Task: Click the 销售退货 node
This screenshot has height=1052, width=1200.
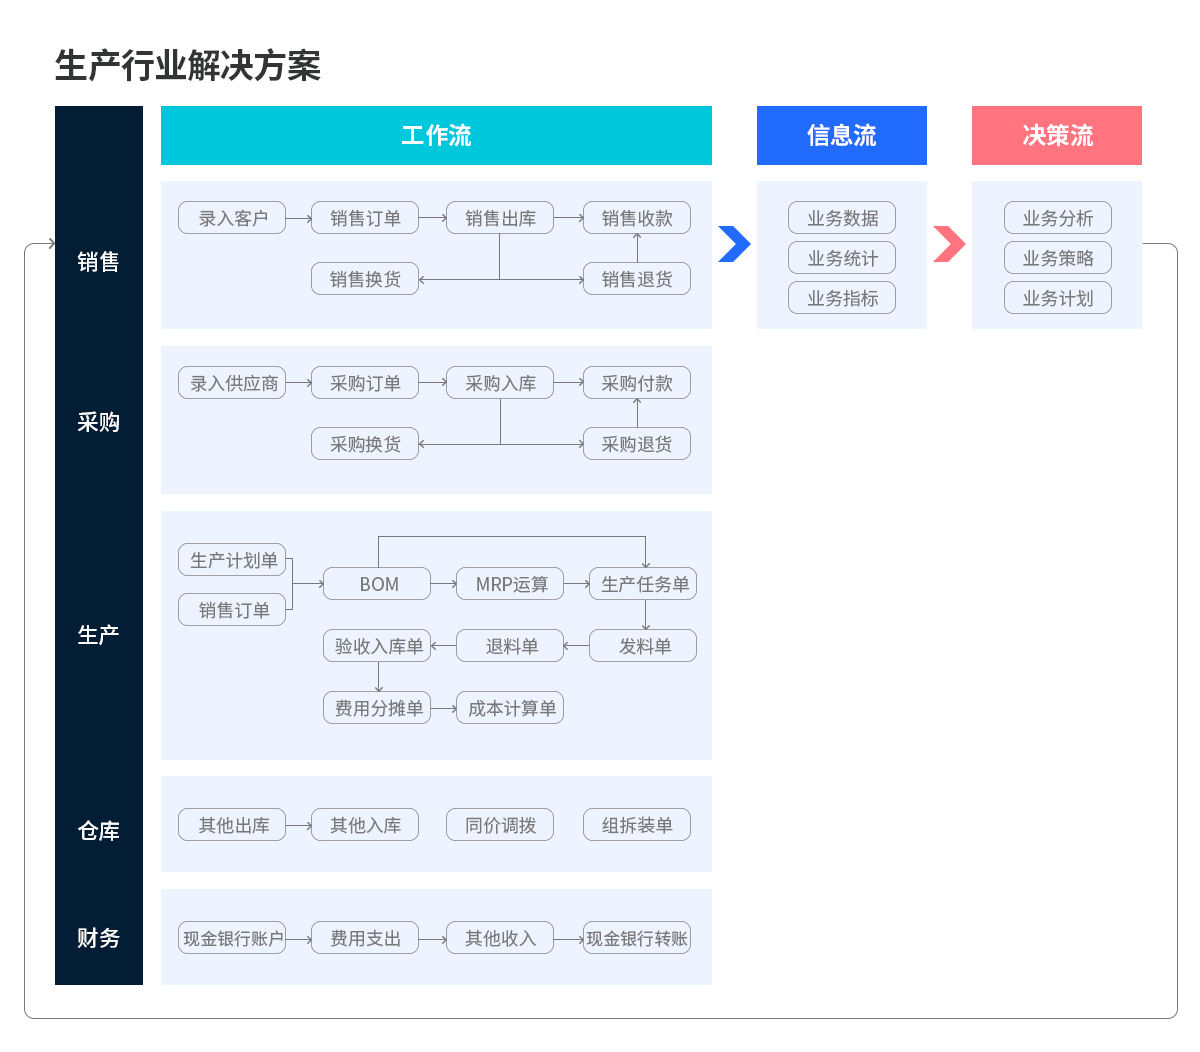Action: click(x=636, y=279)
